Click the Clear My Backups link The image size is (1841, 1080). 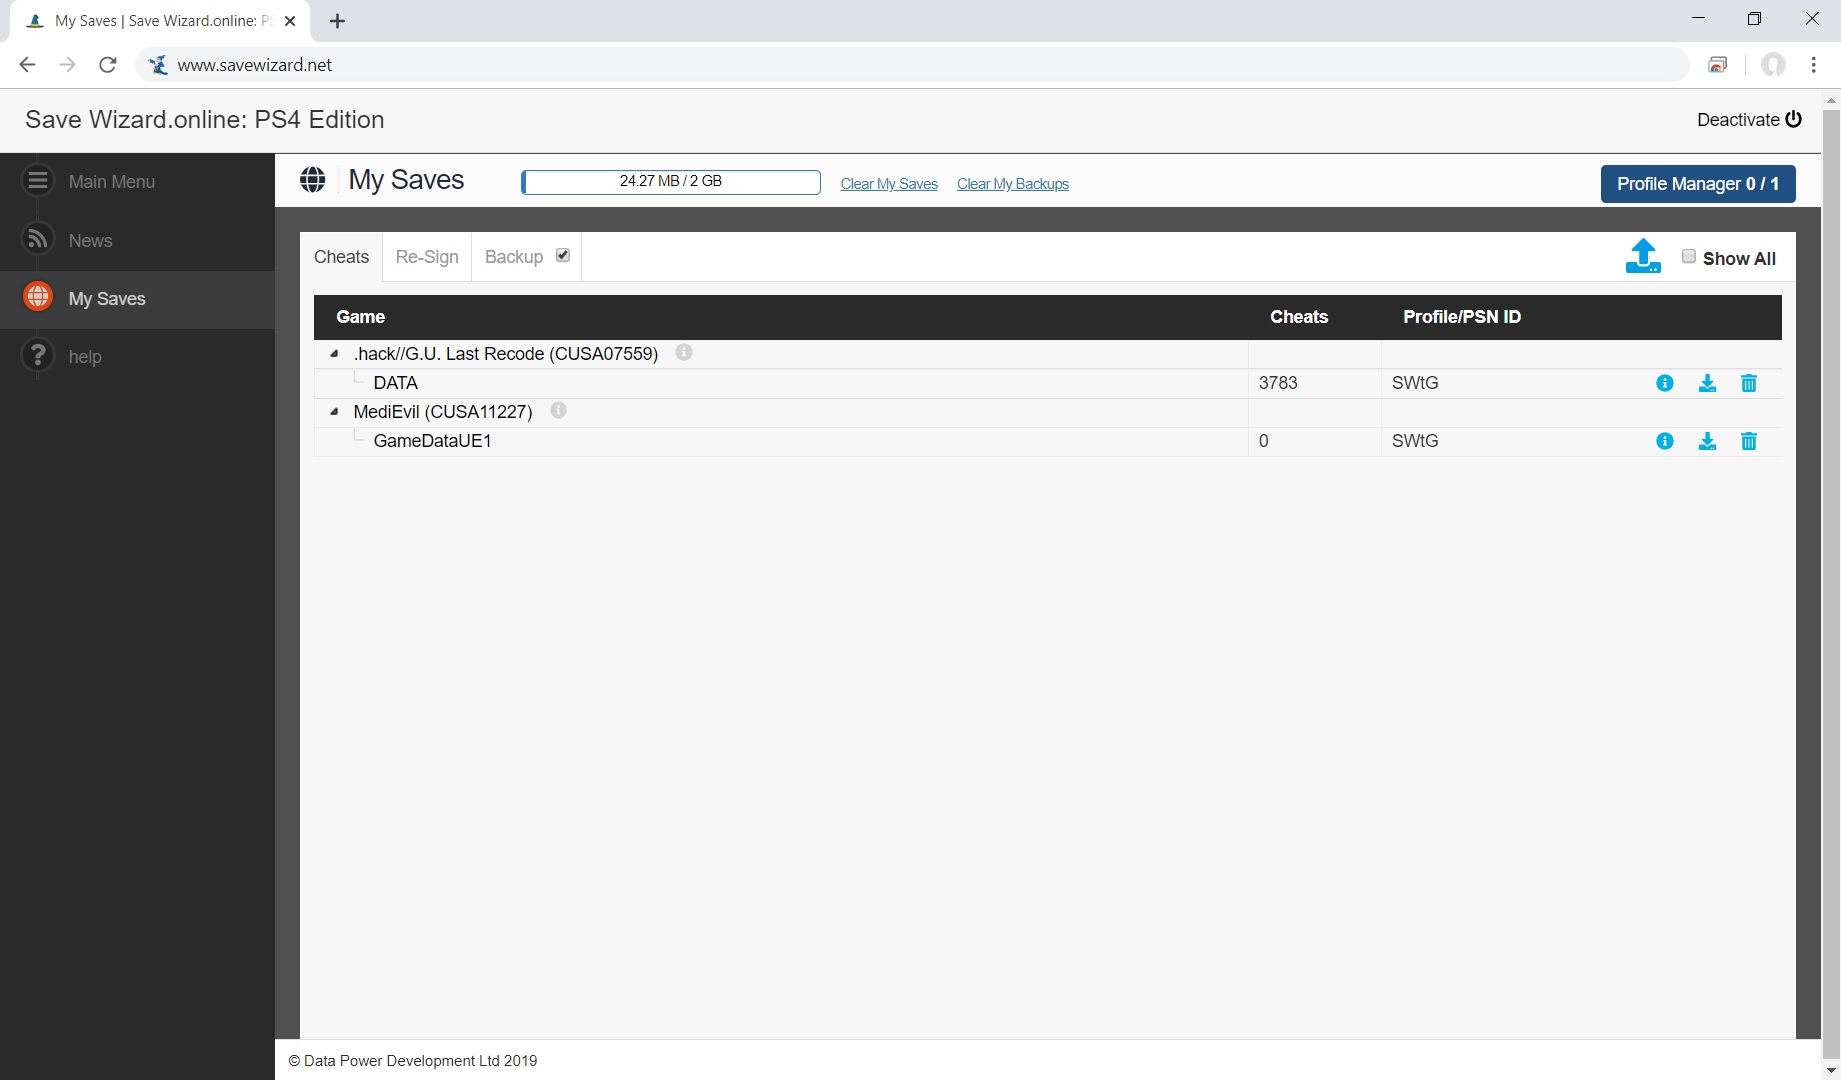[1013, 184]
